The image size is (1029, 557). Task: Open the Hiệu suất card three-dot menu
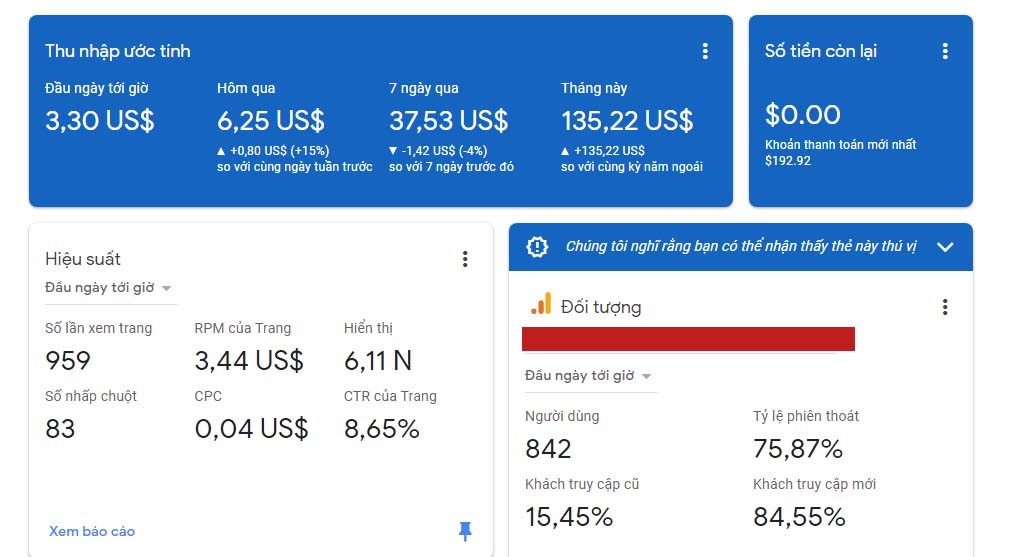point(465,259)
